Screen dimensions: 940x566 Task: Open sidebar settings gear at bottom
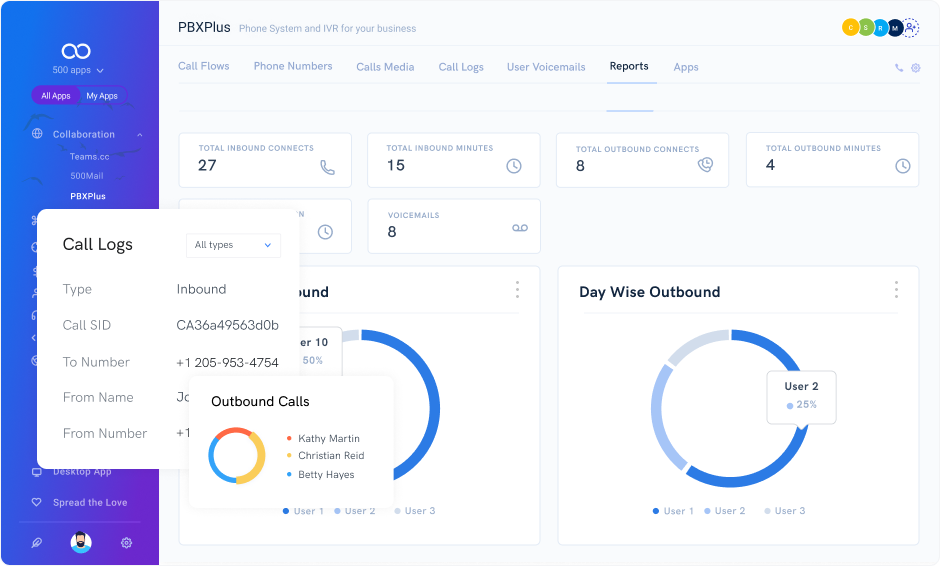tap(126, 542)
